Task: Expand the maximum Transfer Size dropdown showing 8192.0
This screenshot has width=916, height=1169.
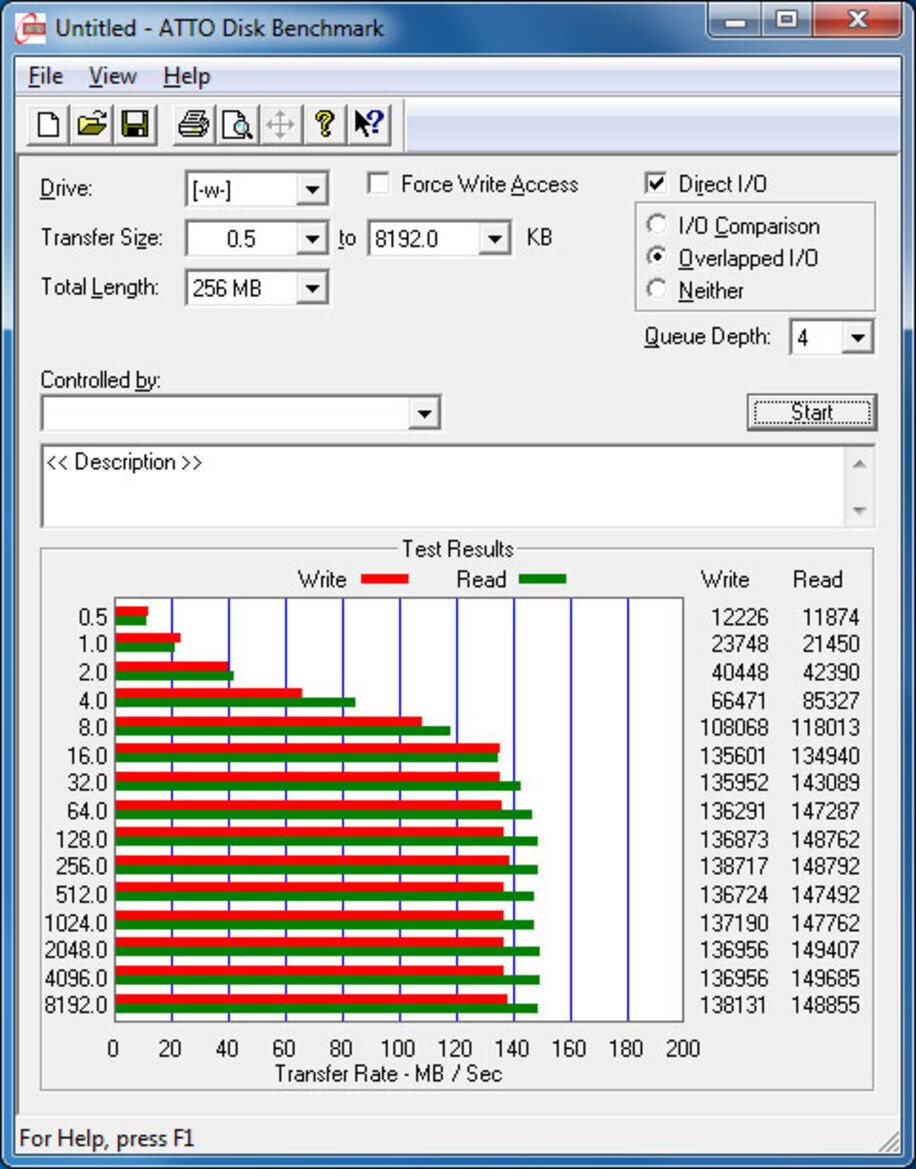Action: pos(495,239)
